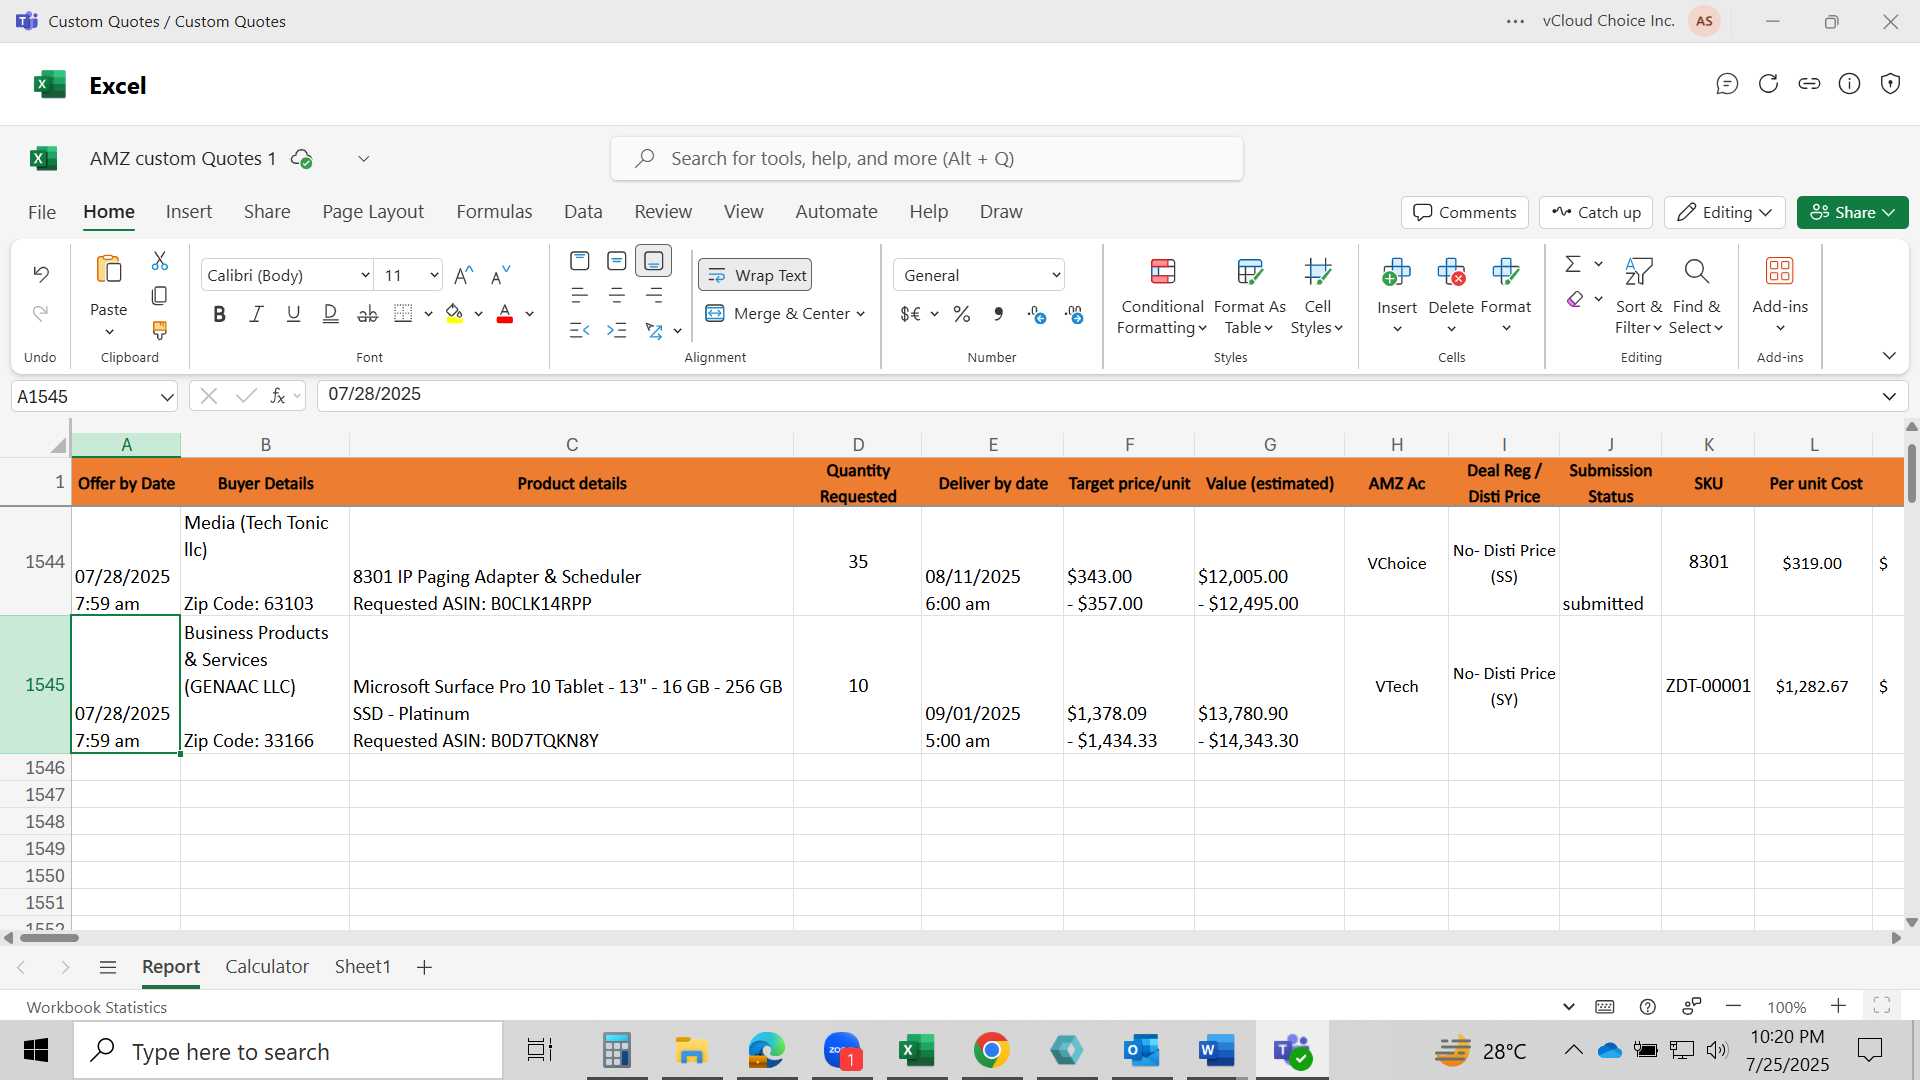Switch to the Formulas ribbon tab

(x=494, y=212)
